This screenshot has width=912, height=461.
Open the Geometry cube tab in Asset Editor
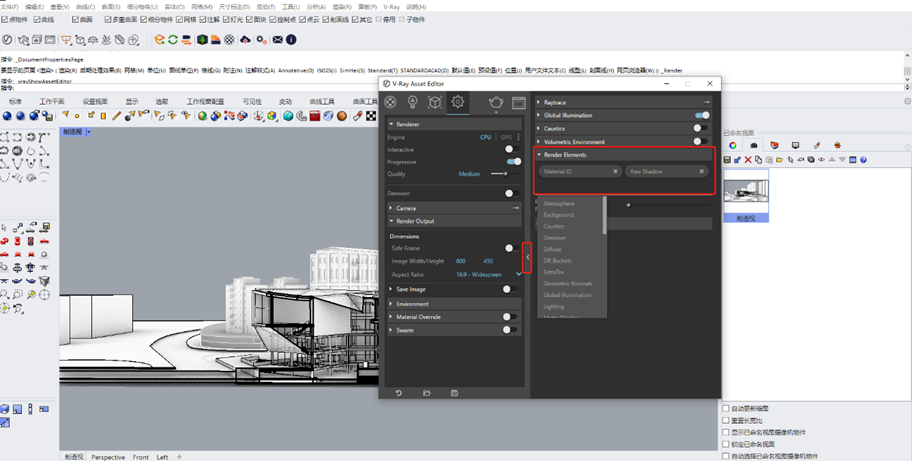[x=434, y=102]
